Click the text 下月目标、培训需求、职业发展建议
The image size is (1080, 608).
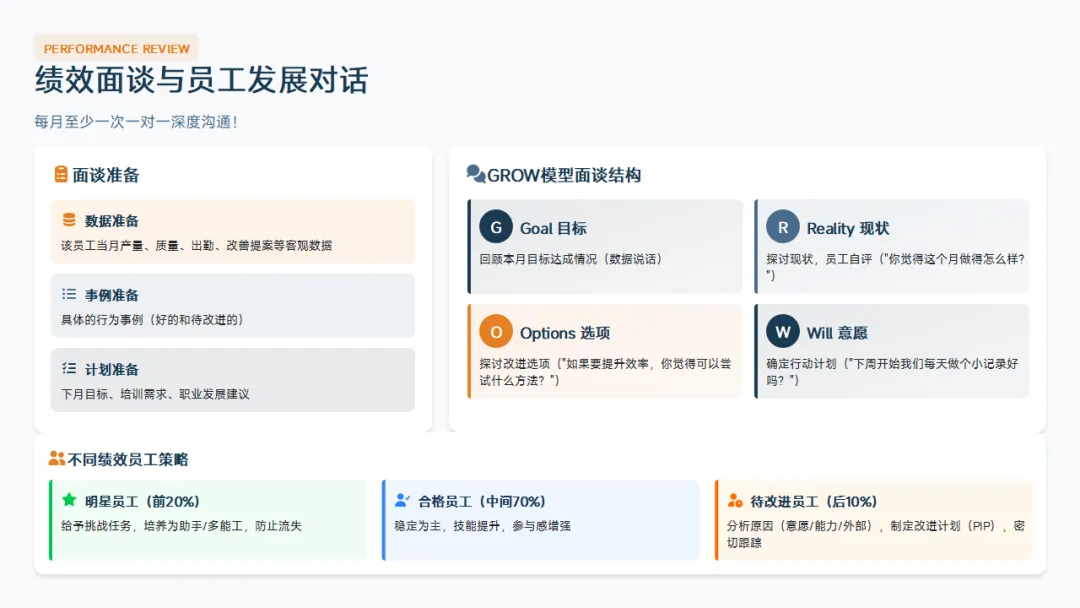tap(155, 394)
